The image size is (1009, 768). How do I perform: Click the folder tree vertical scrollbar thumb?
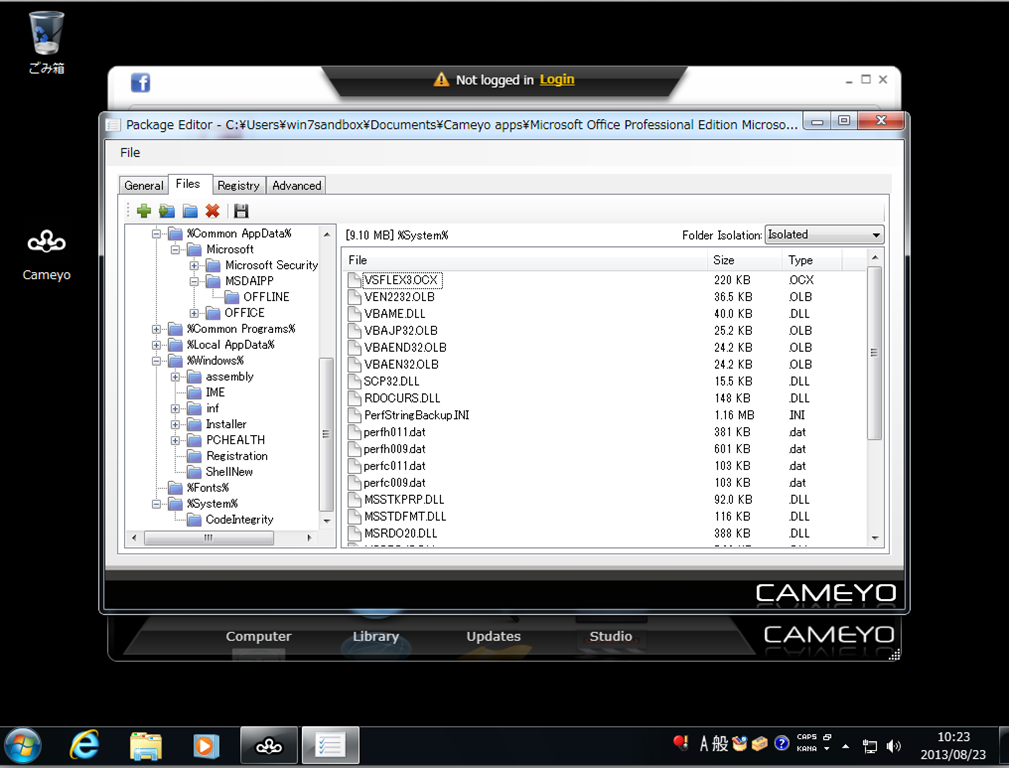326,434
